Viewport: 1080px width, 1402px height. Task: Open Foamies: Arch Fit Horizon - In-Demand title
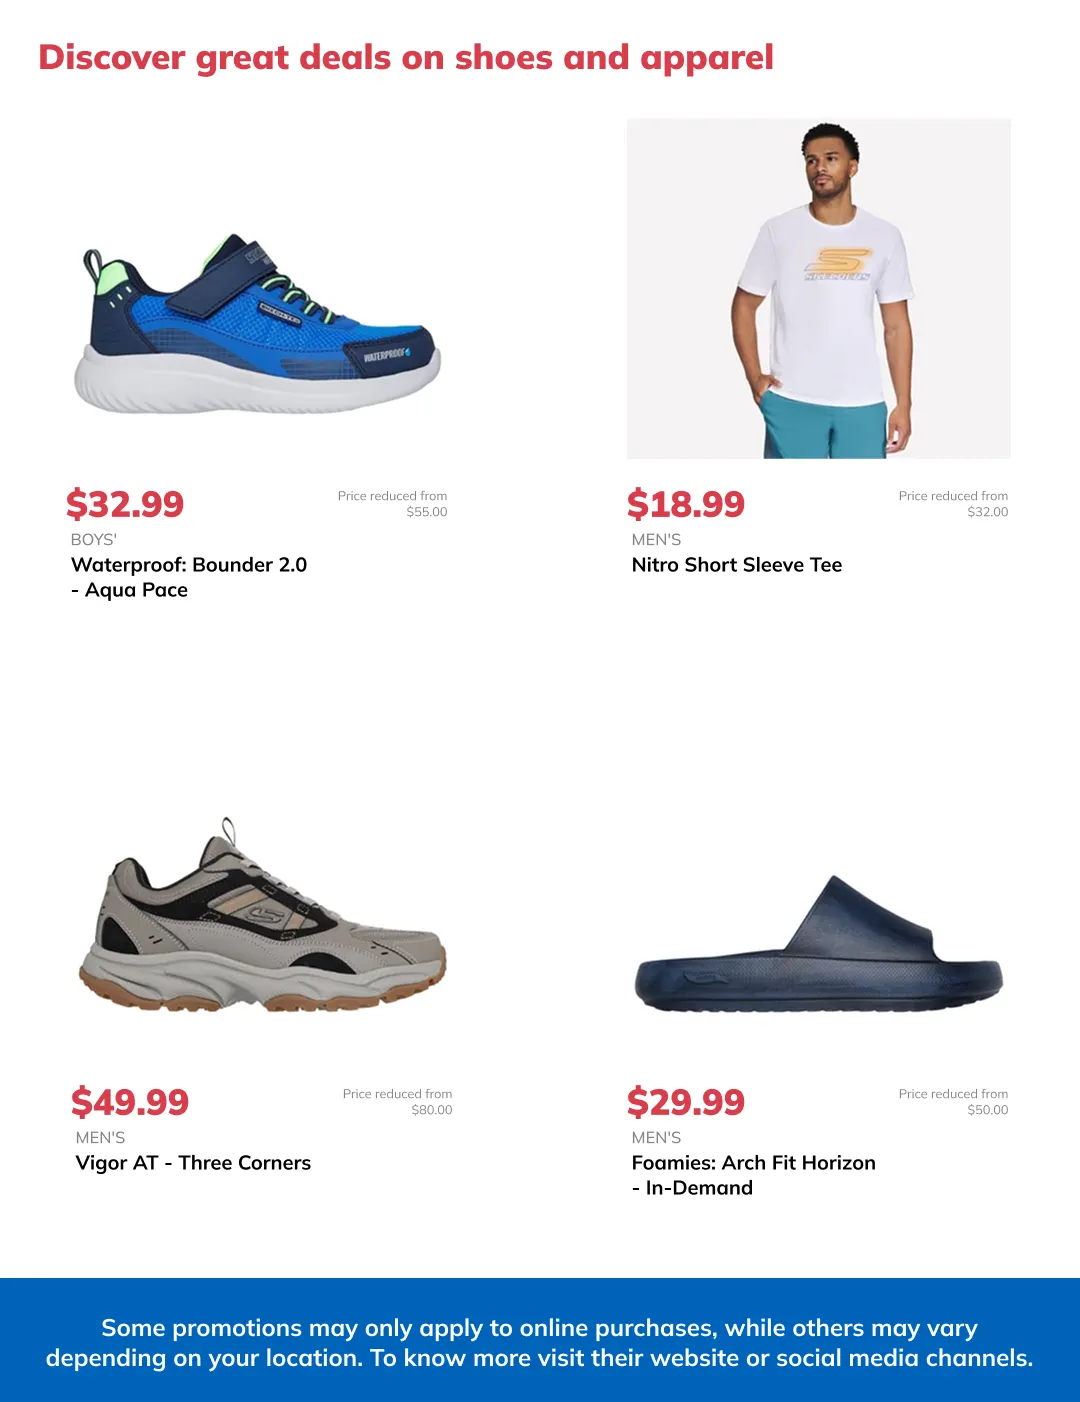coord(754,1175)
